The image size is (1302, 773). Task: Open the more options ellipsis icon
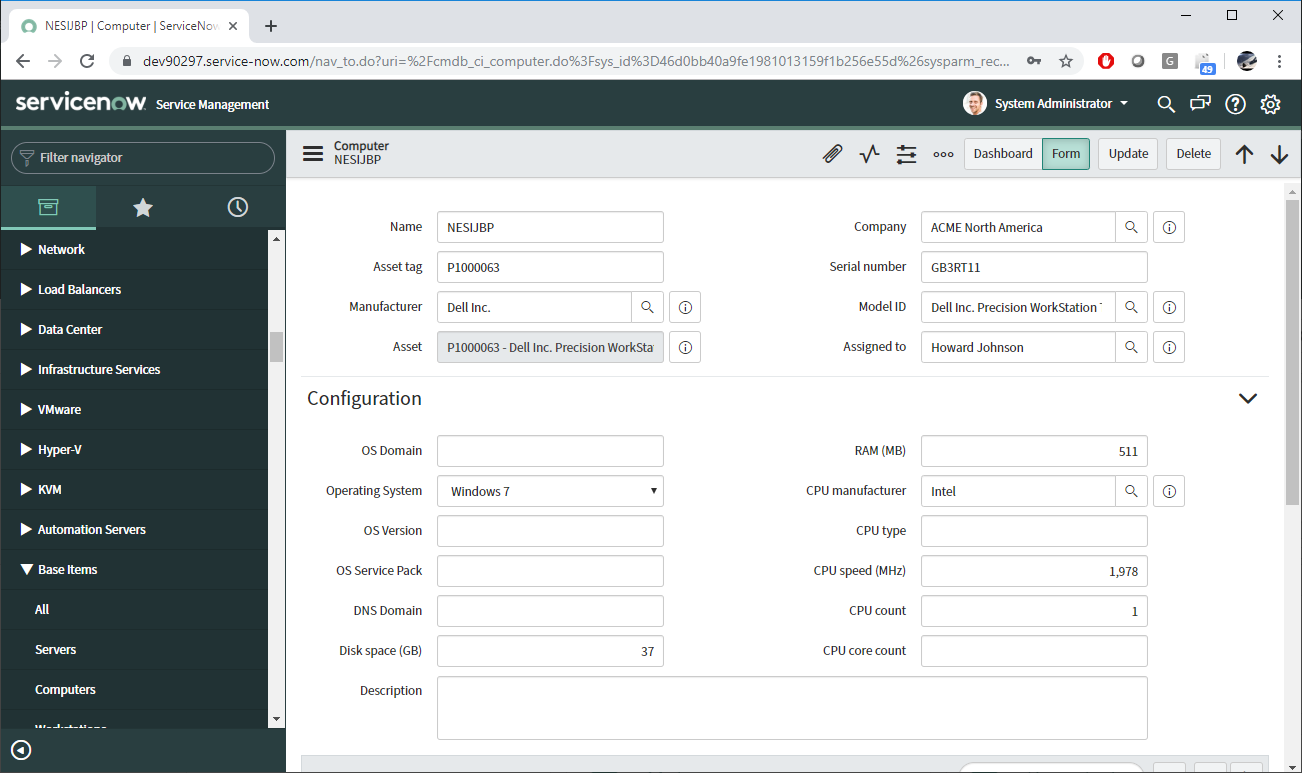click(x=943, y=153)
